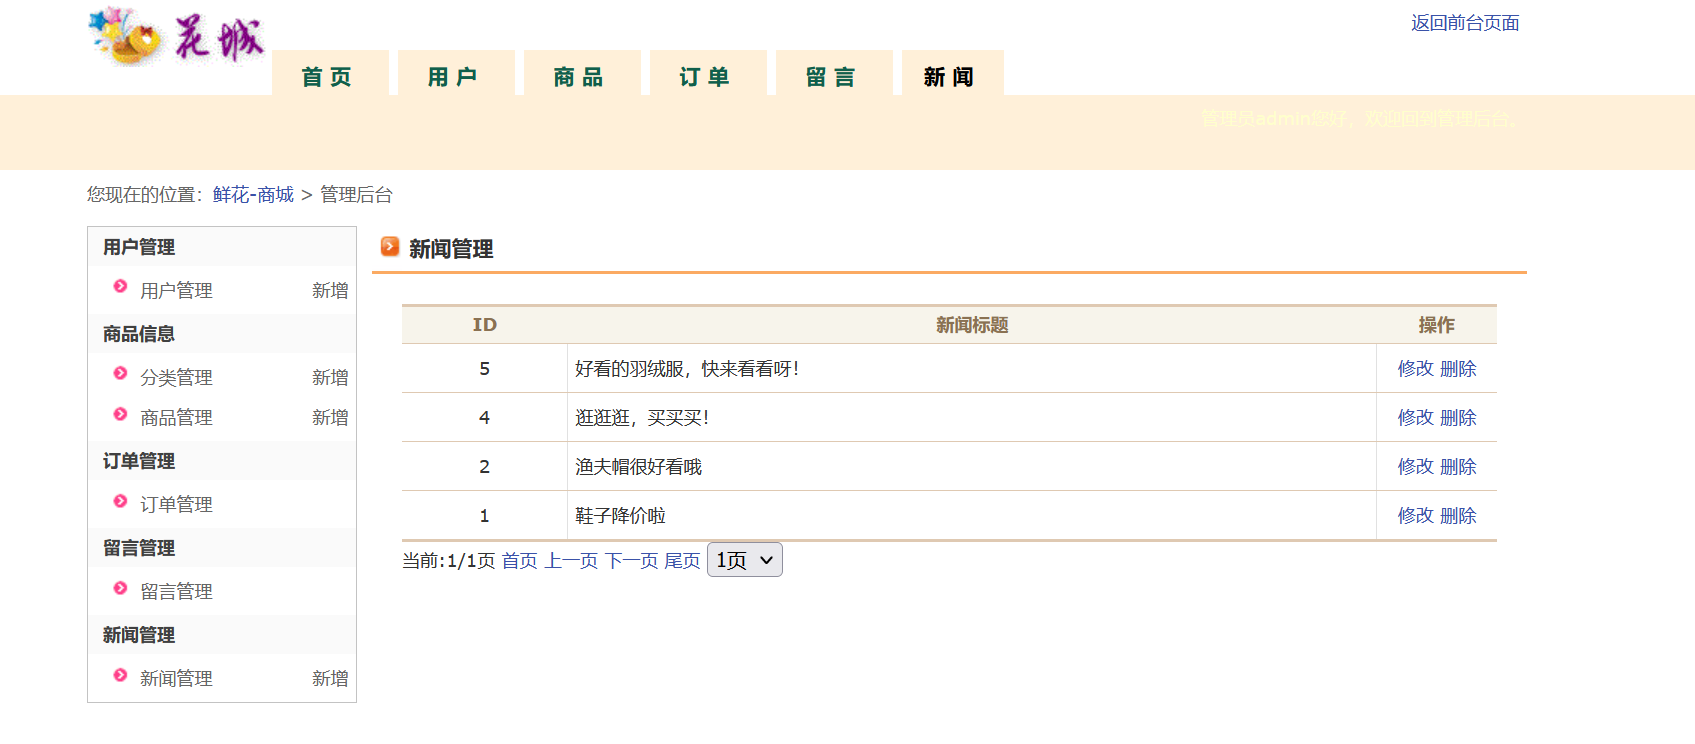Click ID cell 1 in the table

pyautogui.click(x=484, y=516)
